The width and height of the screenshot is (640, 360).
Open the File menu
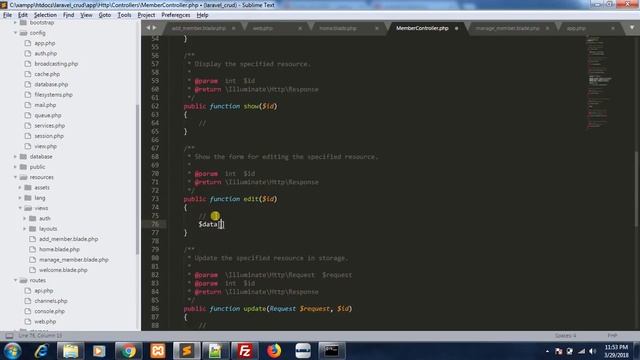7,15
